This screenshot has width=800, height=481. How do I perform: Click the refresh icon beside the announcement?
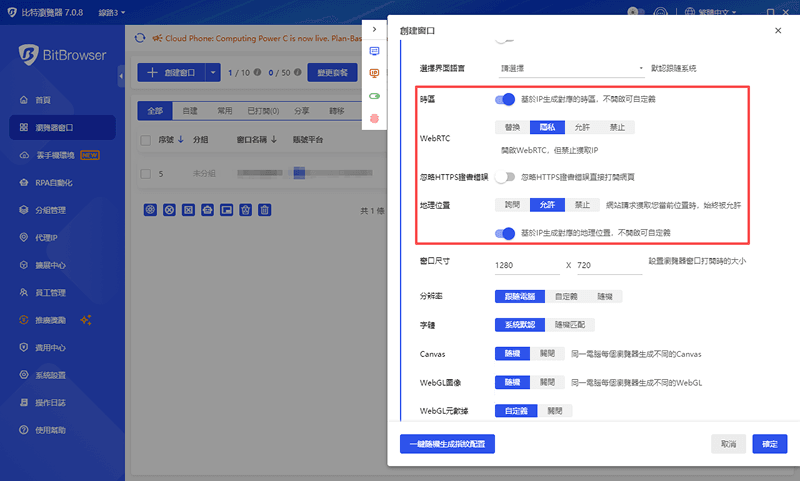(x=140, y=39)
